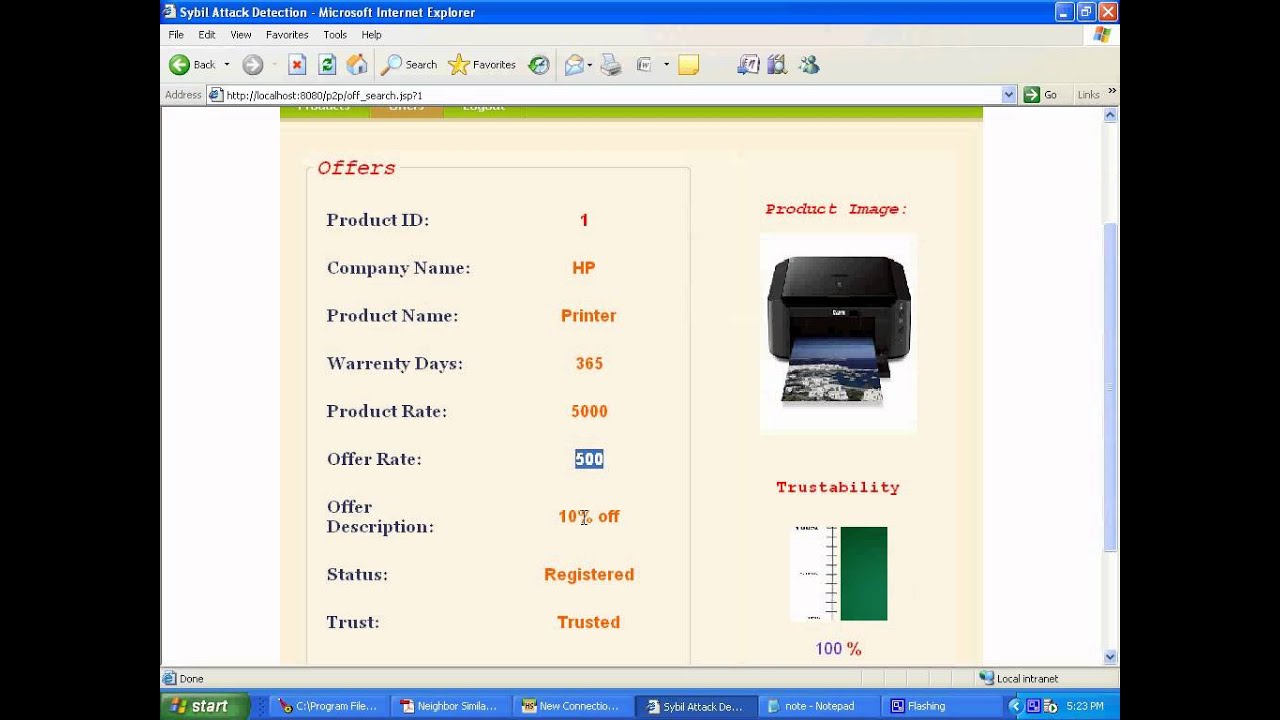Viewport: 1280px width, 720px height.
Task: Click the printer product image
Action: (838, 332)
